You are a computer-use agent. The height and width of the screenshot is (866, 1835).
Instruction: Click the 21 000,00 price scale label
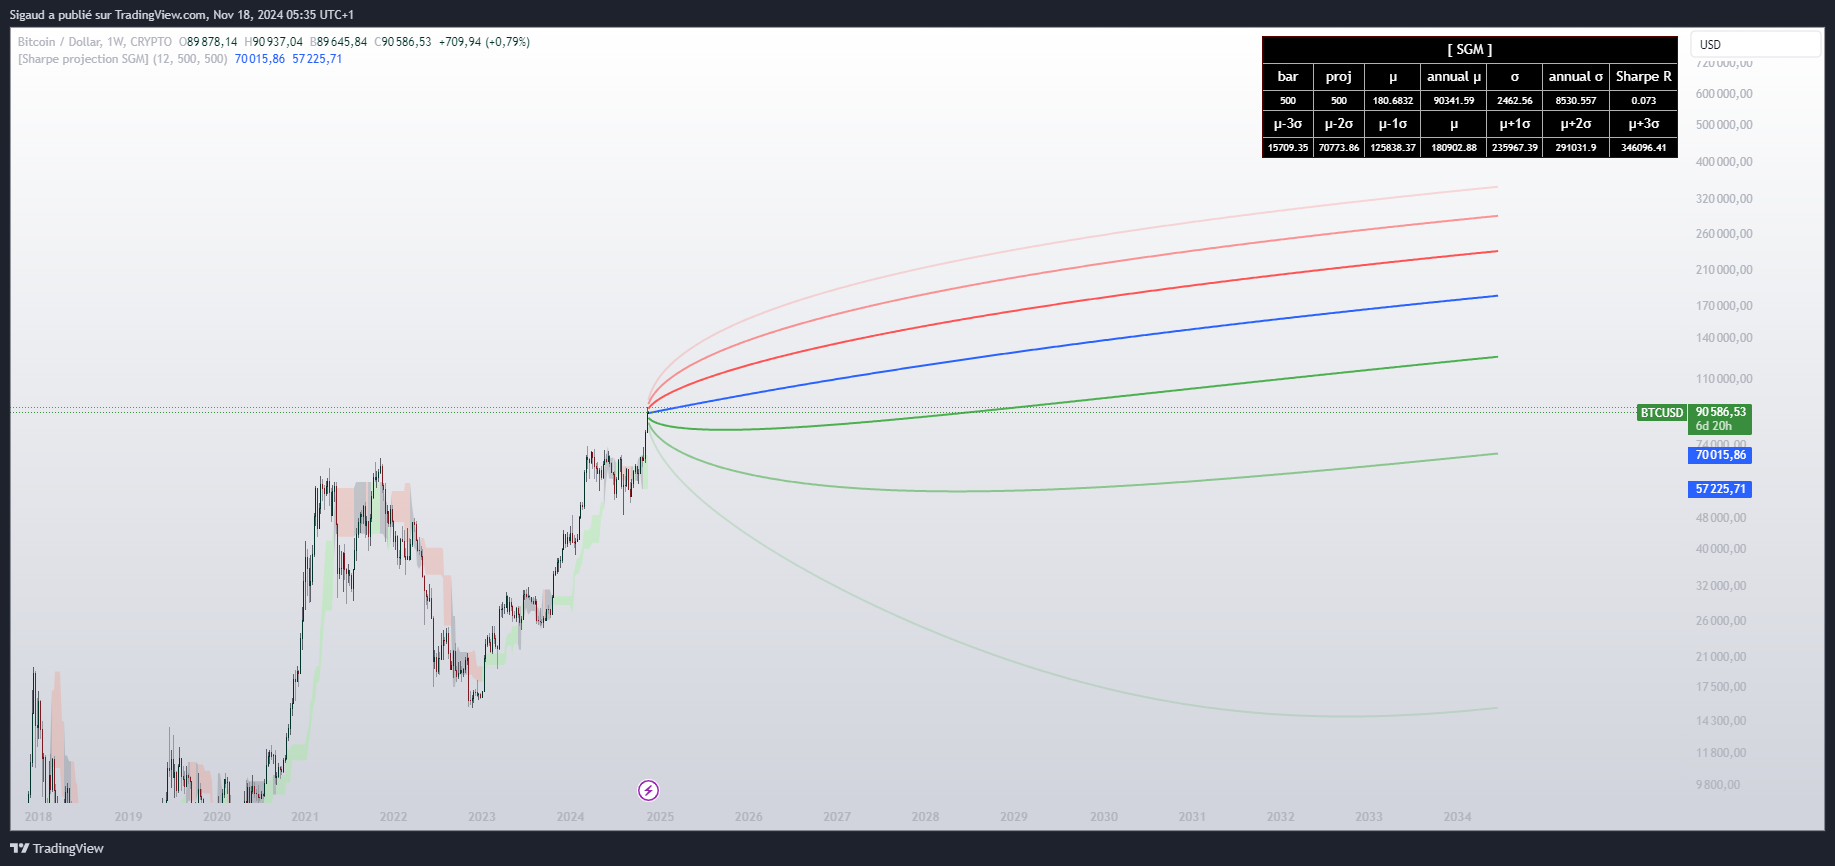coord(1721,657)
